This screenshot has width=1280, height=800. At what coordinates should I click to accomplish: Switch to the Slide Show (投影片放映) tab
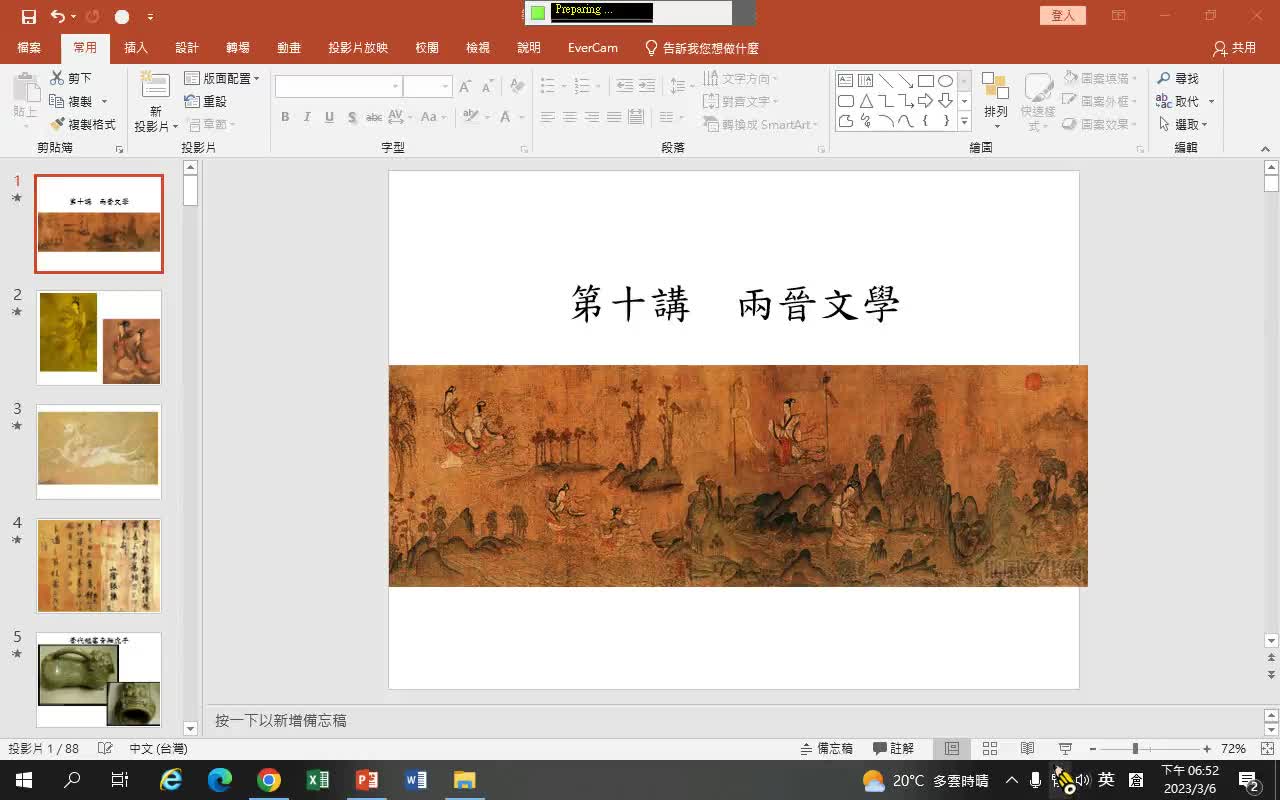tap(358, 47)
